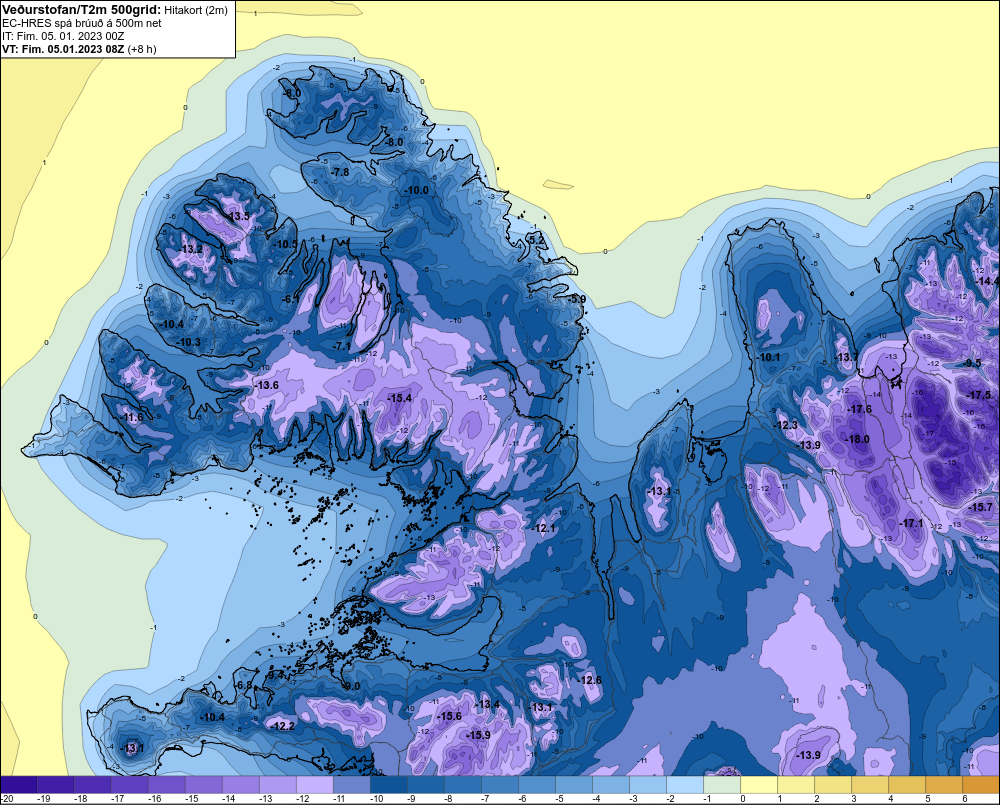Click the -15.9 temperature label
Image resolution: width=1000 pixels, height=805 pixels.
(x=478, y=735)
